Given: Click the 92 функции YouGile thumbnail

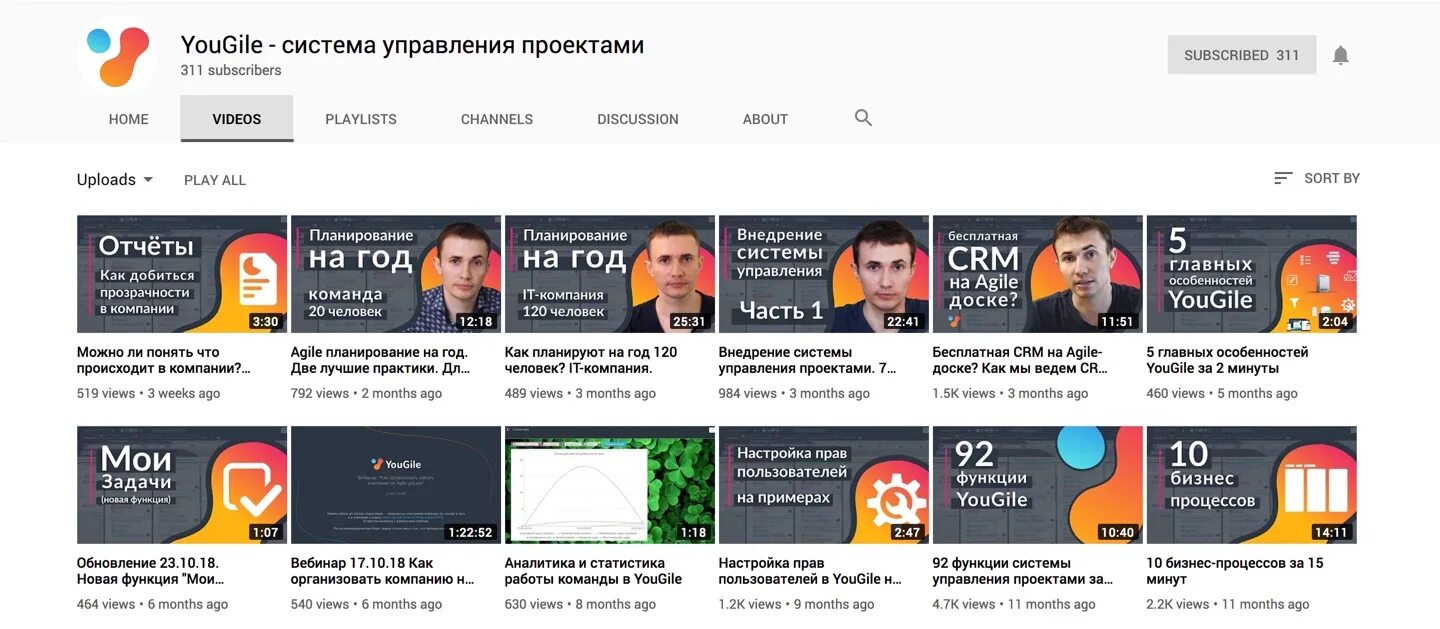Looking at the screenshot, I should coord(1037,485).
